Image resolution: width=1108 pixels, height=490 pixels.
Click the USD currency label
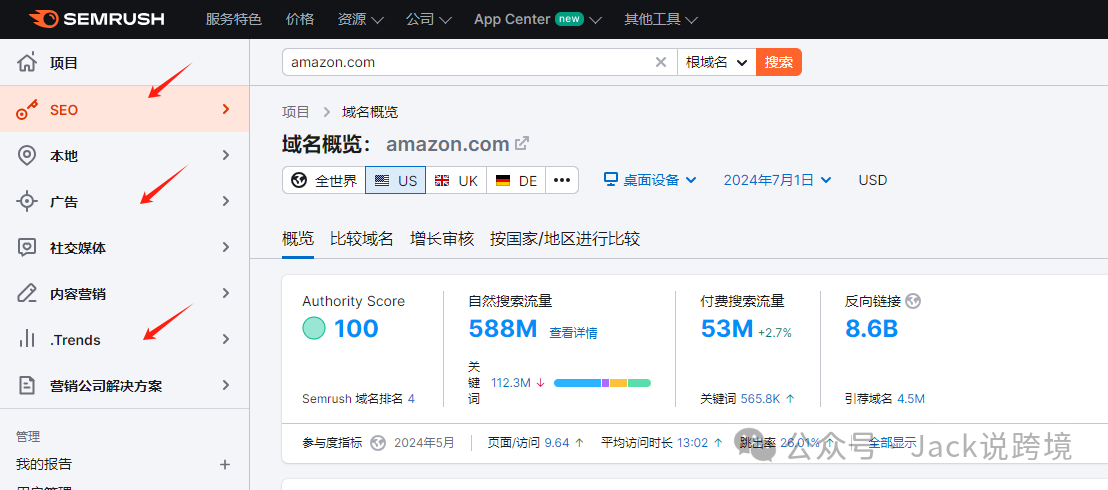[873, 180]
